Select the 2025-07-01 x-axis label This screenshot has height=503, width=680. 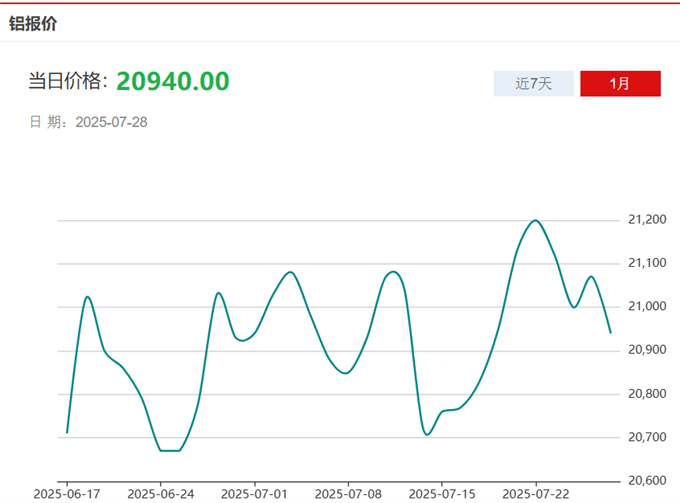click(x=254, y=494)
